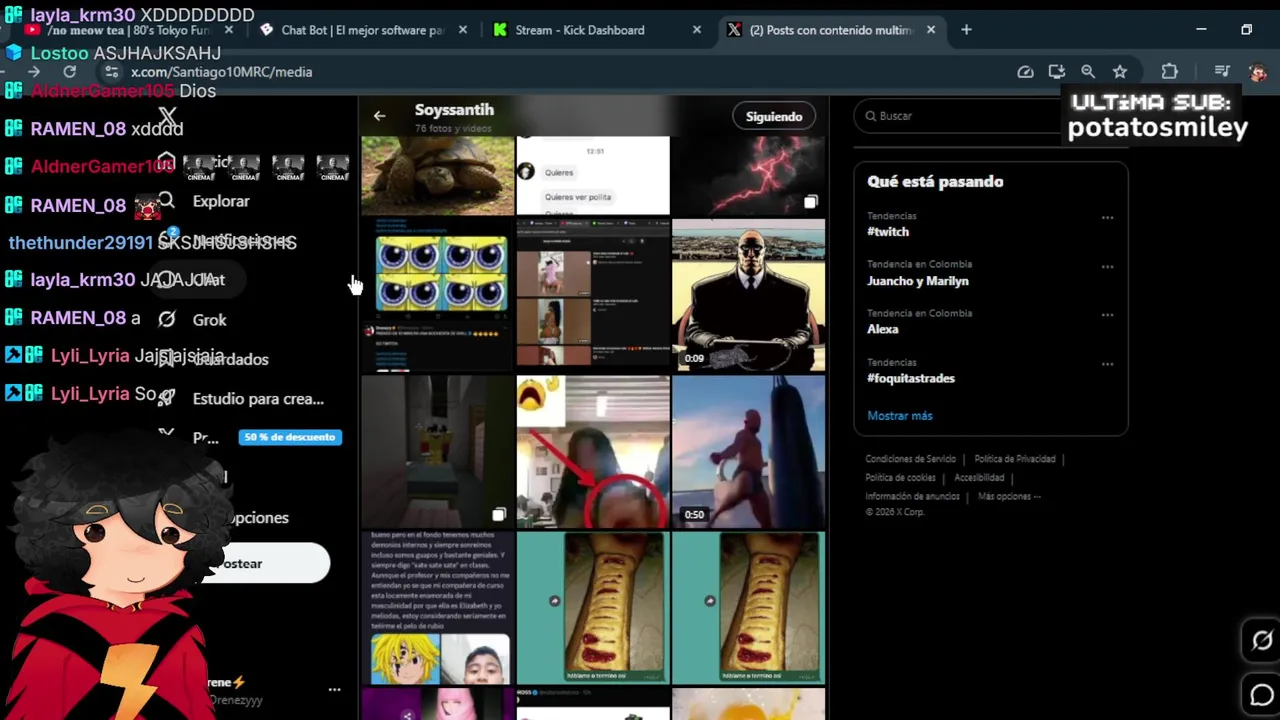Open more options for the Alexa trend

coord(1107,315)
